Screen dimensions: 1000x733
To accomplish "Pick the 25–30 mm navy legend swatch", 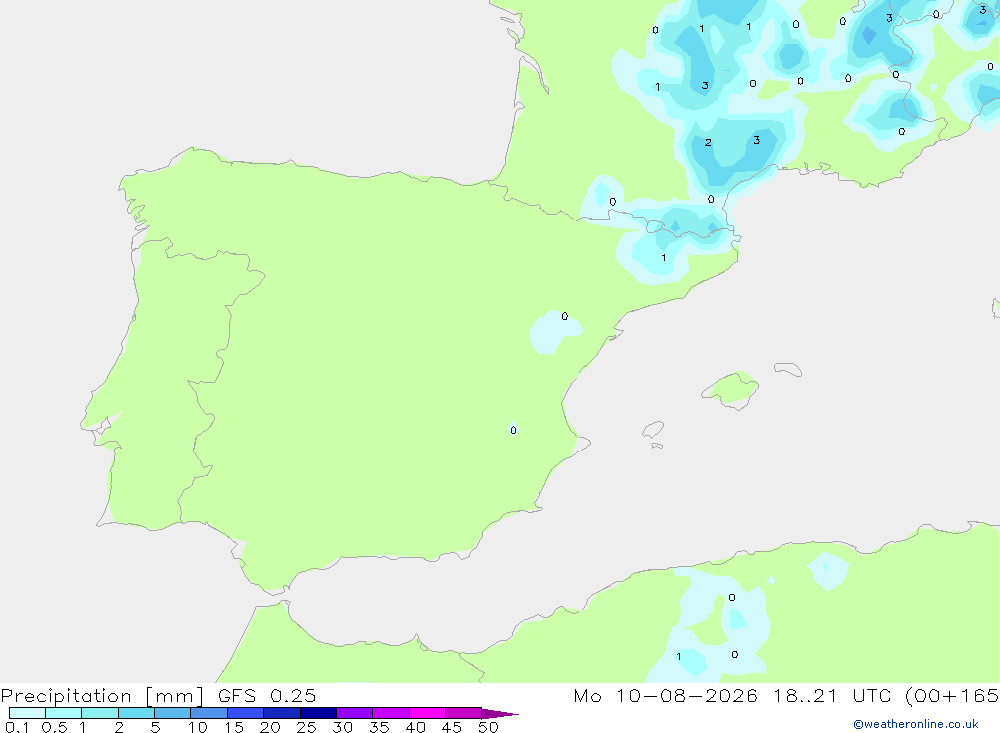I will (x=318, y=713).
